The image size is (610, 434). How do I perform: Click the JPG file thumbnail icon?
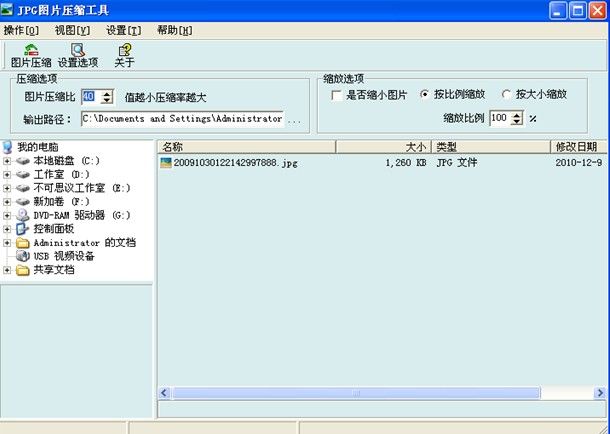tap(166, 163)
